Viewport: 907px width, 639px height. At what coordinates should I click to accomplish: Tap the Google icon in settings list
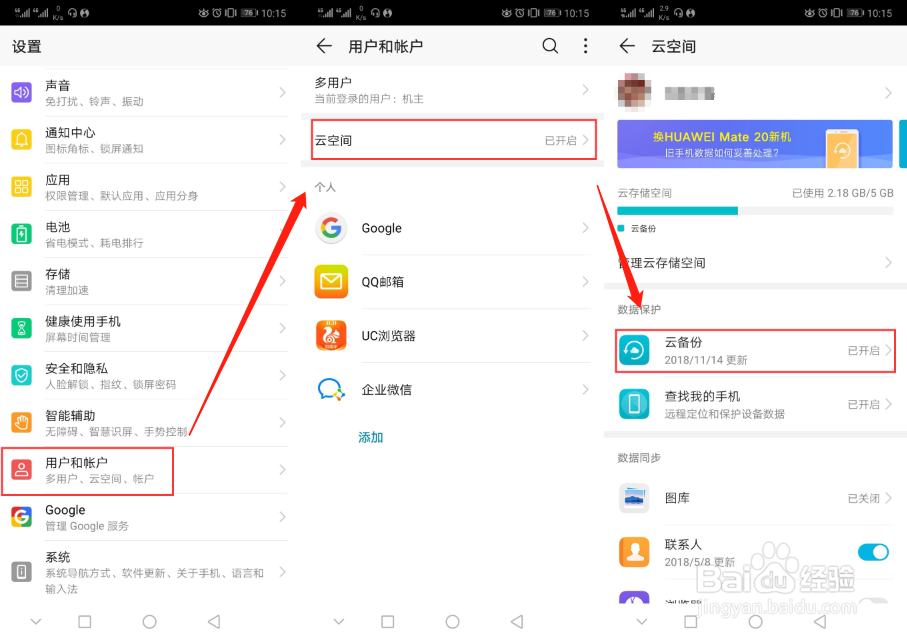tap(21, 517)
